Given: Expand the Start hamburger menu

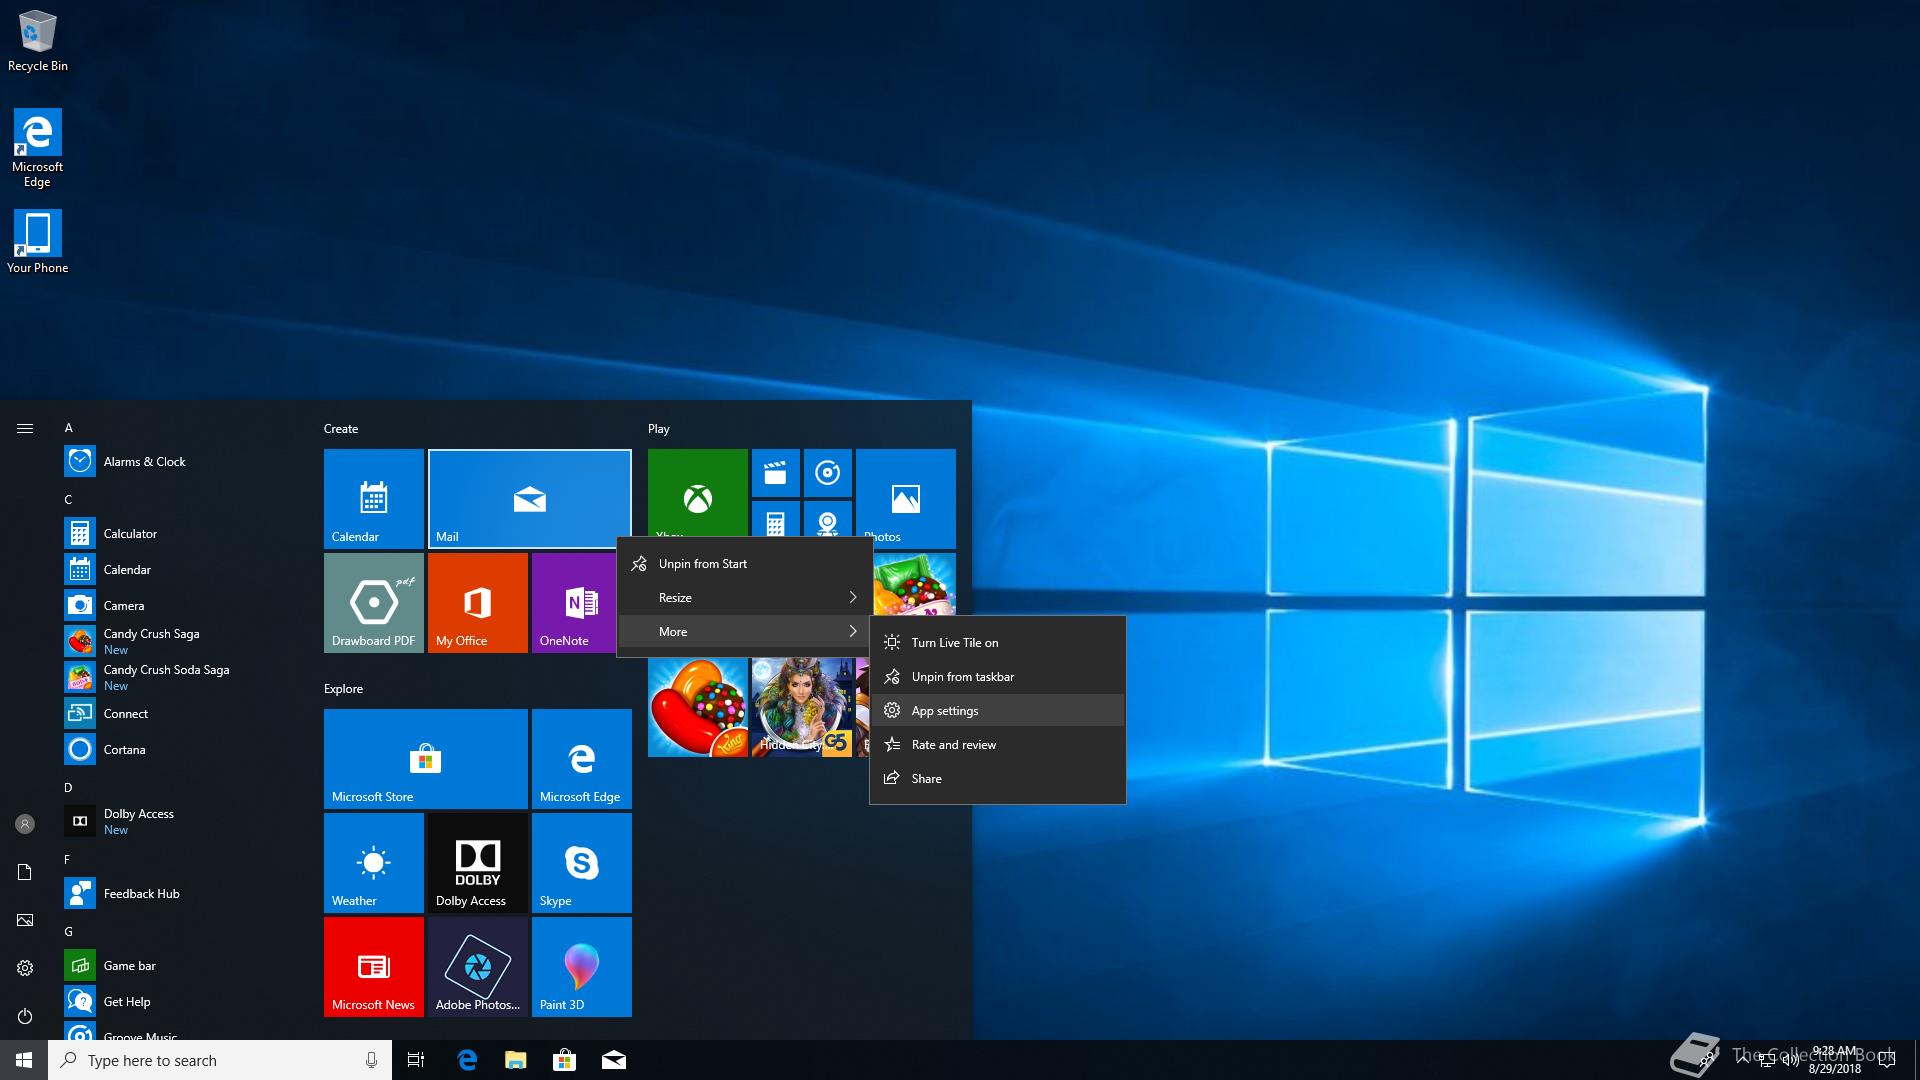Looking at the screenshot, I should pos(25,428).
